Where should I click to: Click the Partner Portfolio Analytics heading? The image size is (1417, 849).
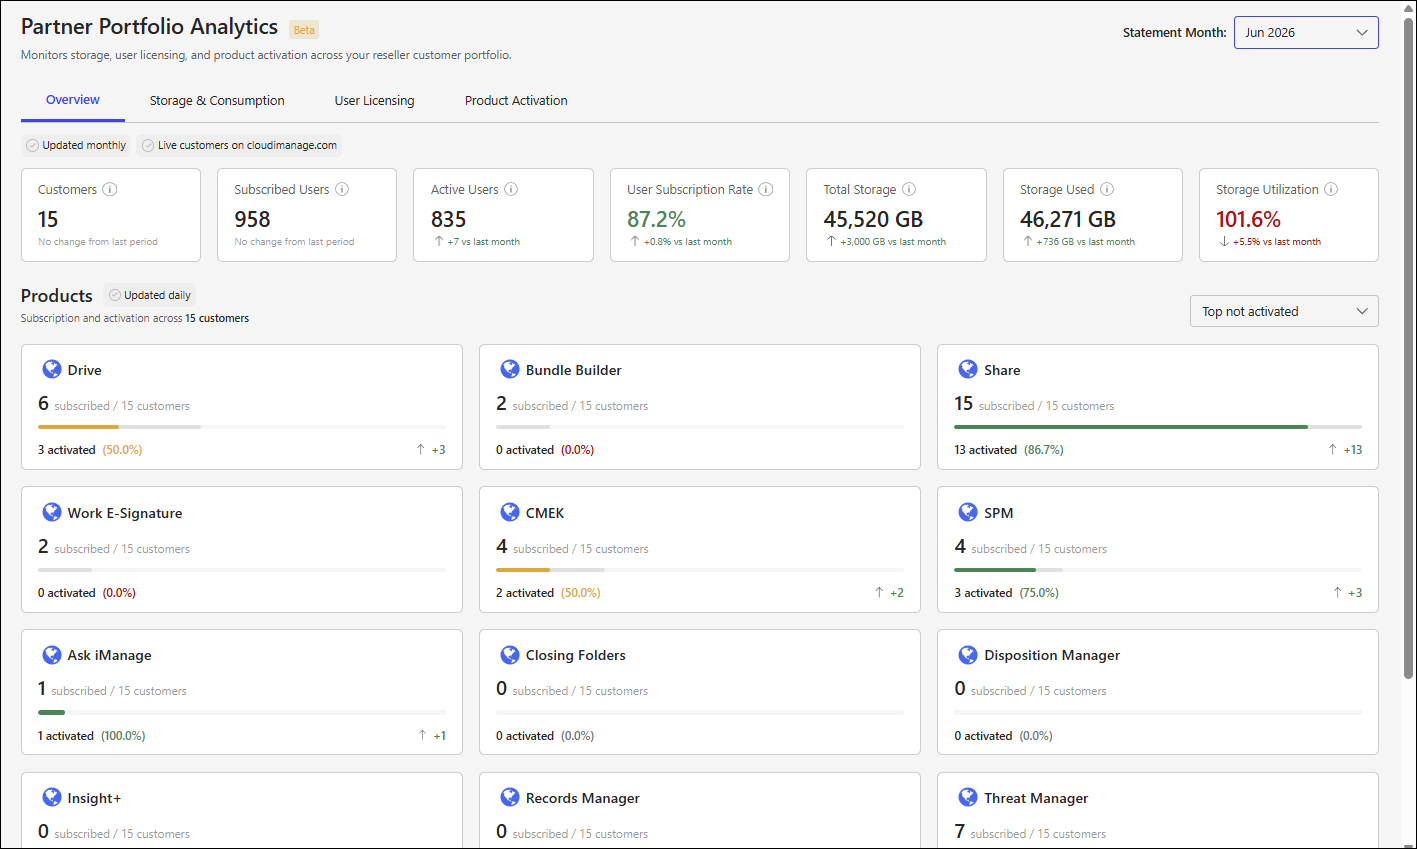coord(149,27)
